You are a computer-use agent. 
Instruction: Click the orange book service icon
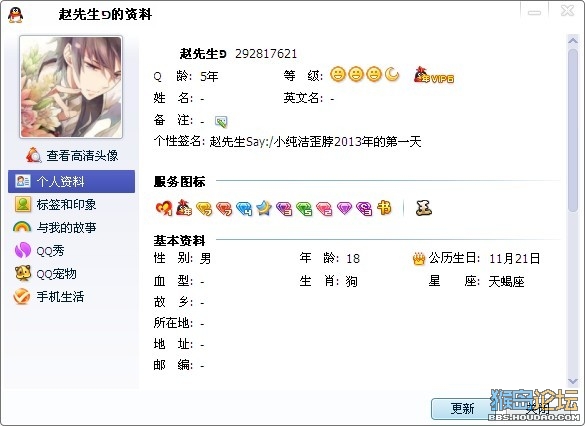pos(384,207)
